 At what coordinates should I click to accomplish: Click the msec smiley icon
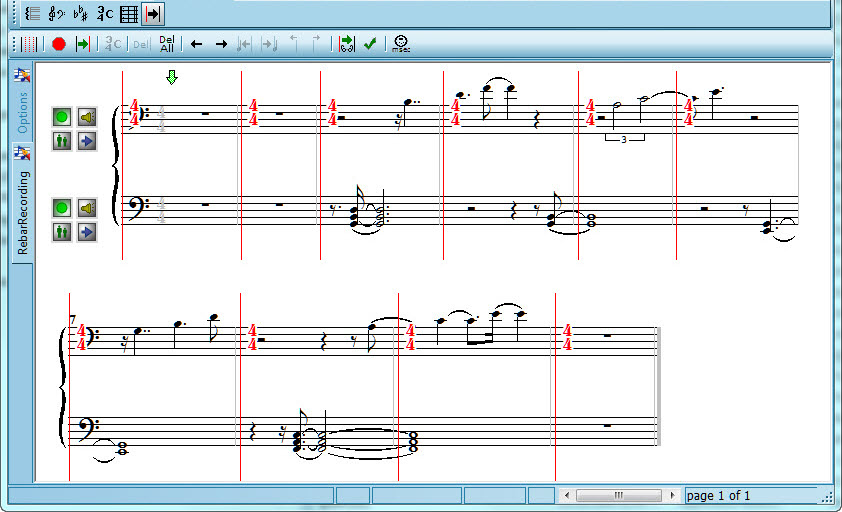400,44
